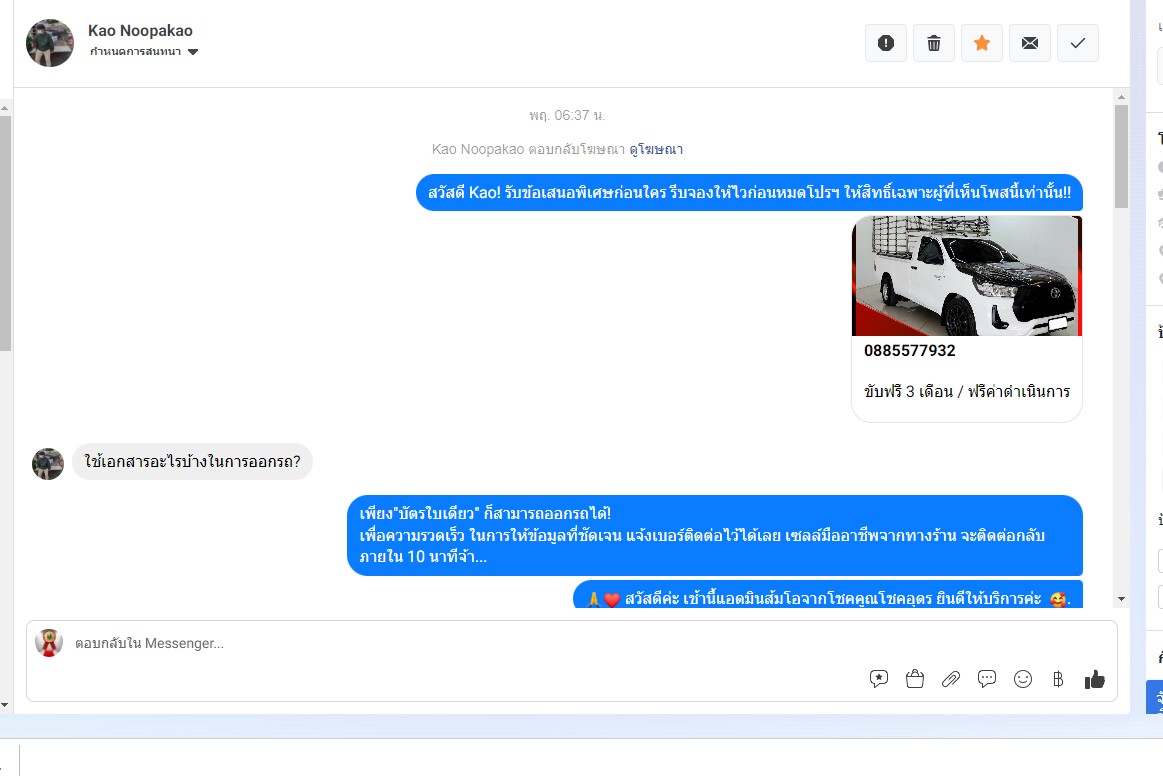This screenshot has width=1163, height=776.
Task: Mark conversation done with checkmark icon
Action: [1078, 43]
